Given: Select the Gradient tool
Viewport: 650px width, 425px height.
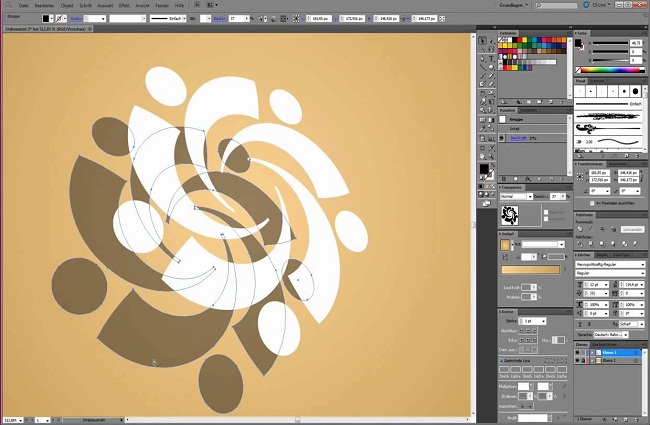Looking at the screenshot, I should 492,119.
